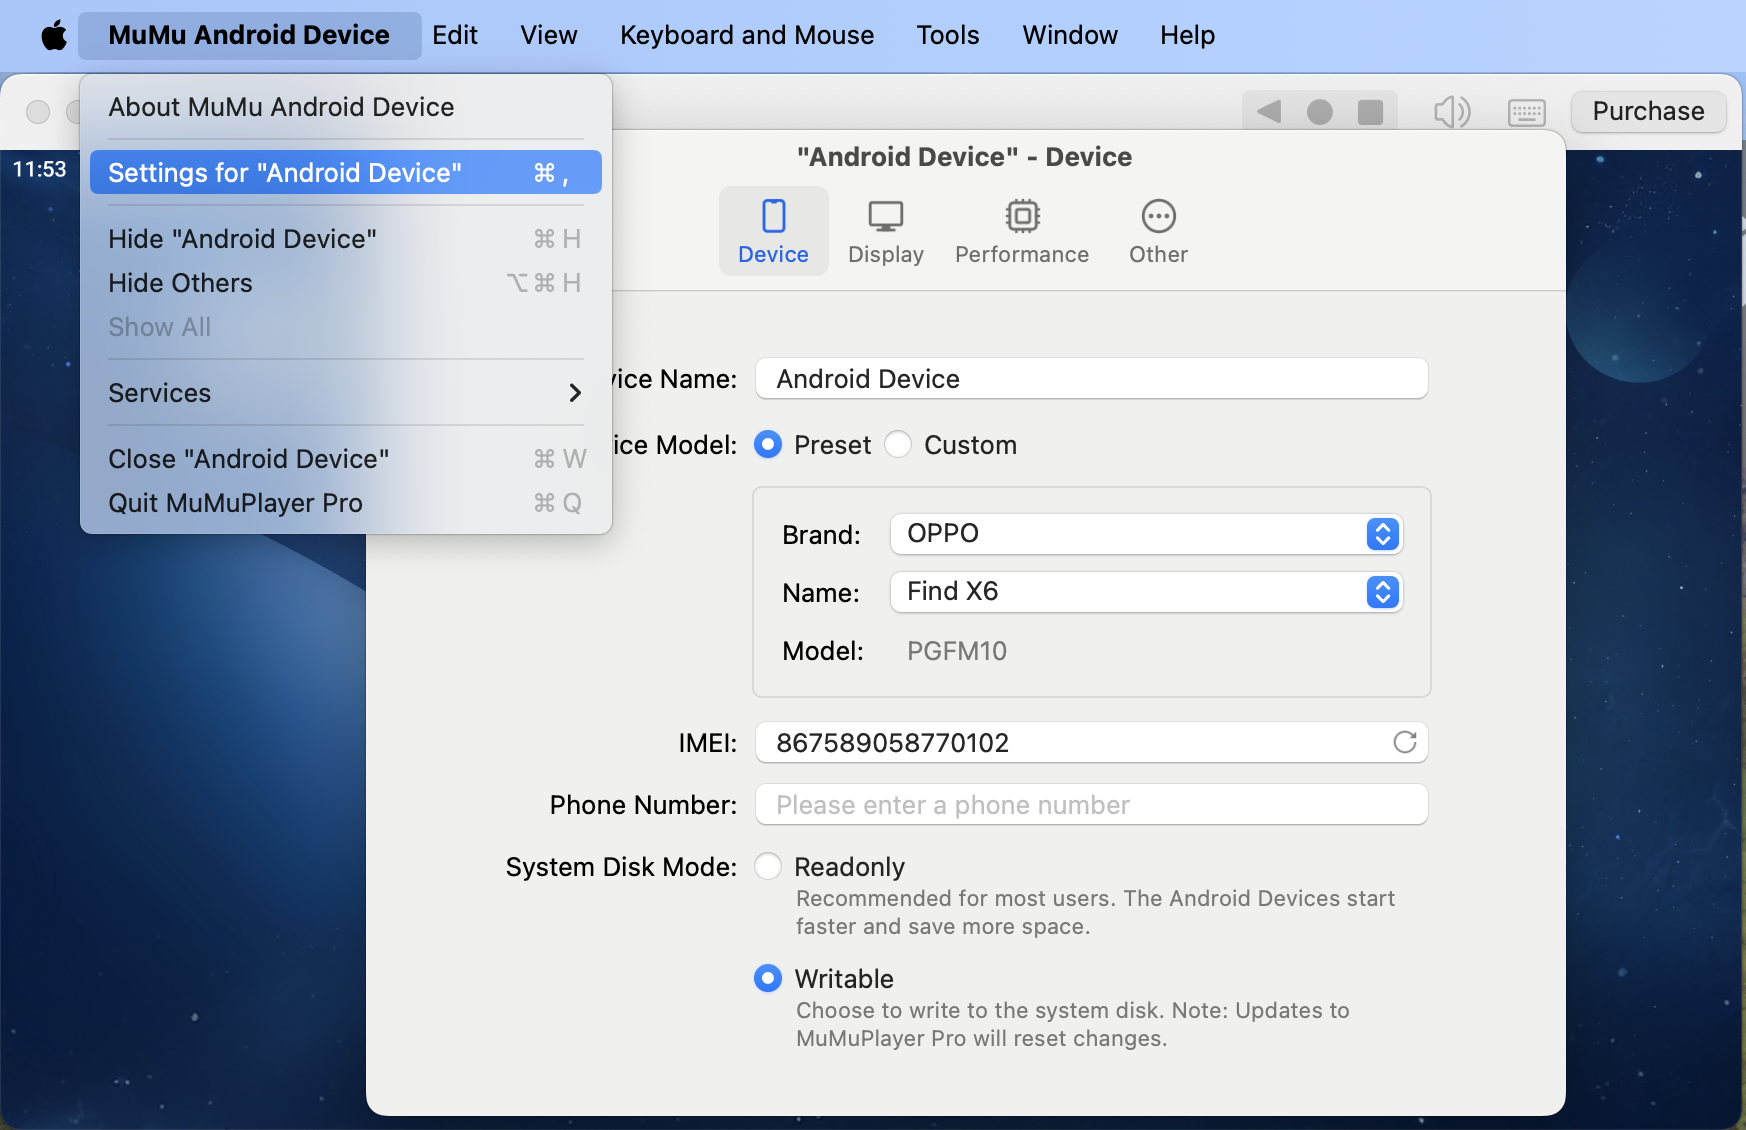
Task: Choose Close "Android Device" menu item
Action: coord(345,459)
